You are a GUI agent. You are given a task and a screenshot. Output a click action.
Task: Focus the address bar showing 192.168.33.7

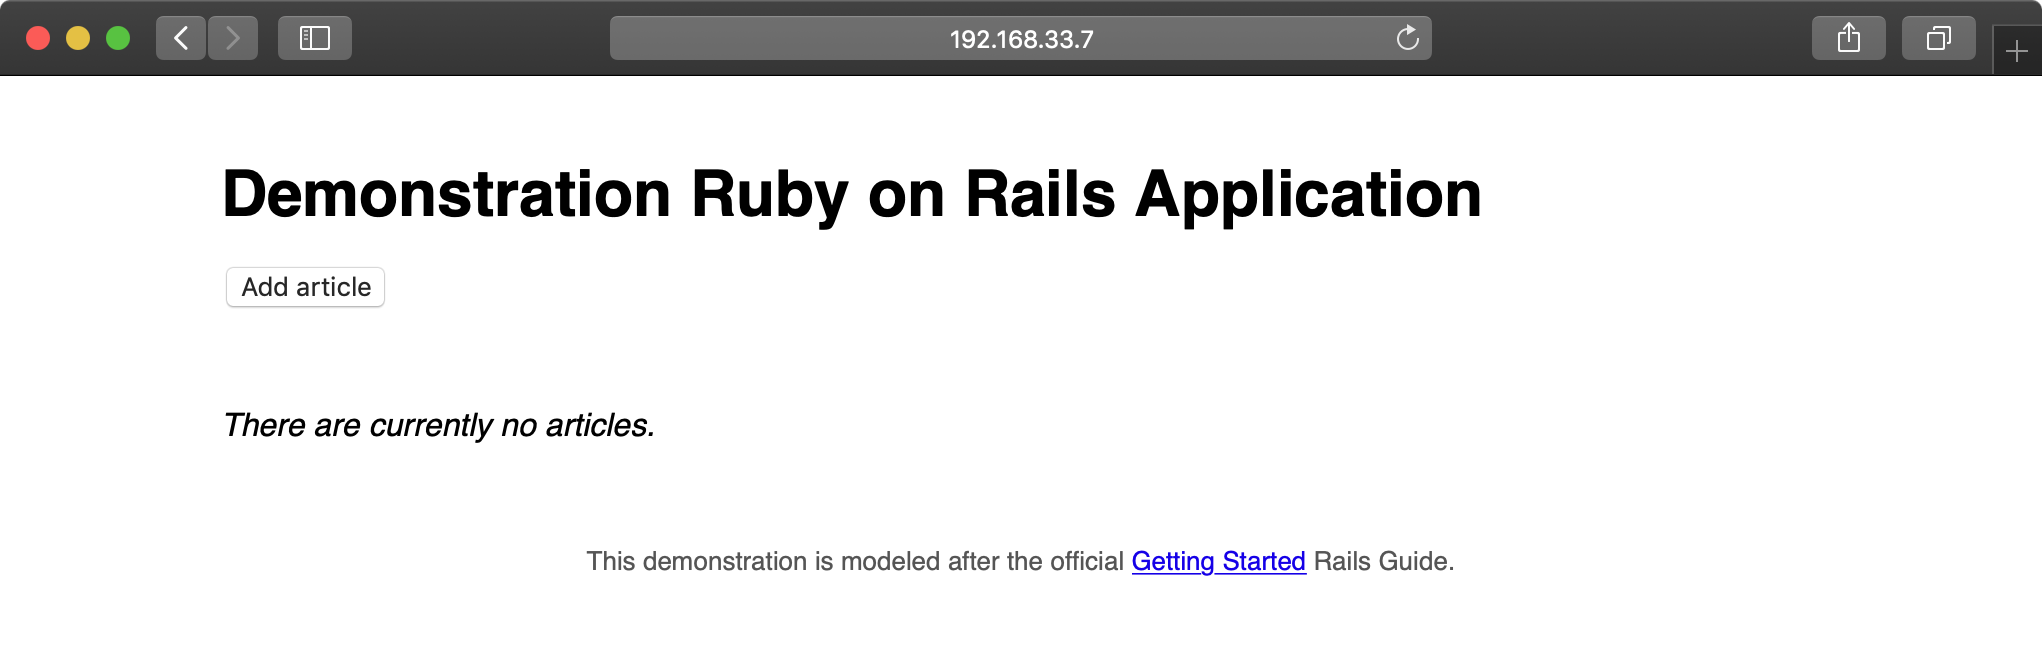pyautogui.click(x=1020, y=39)
